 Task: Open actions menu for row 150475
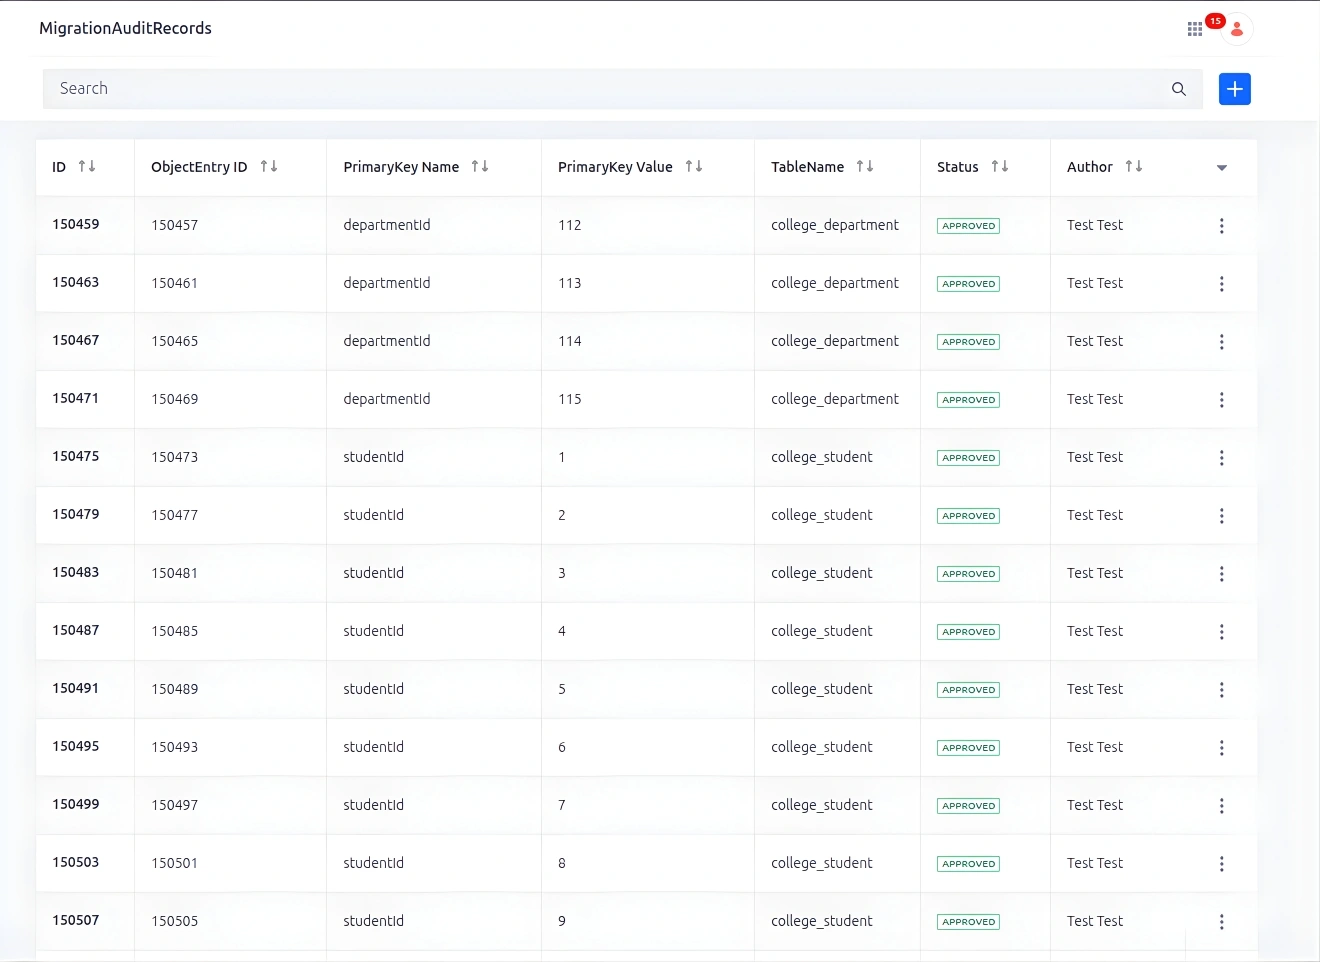(1222, 458)
